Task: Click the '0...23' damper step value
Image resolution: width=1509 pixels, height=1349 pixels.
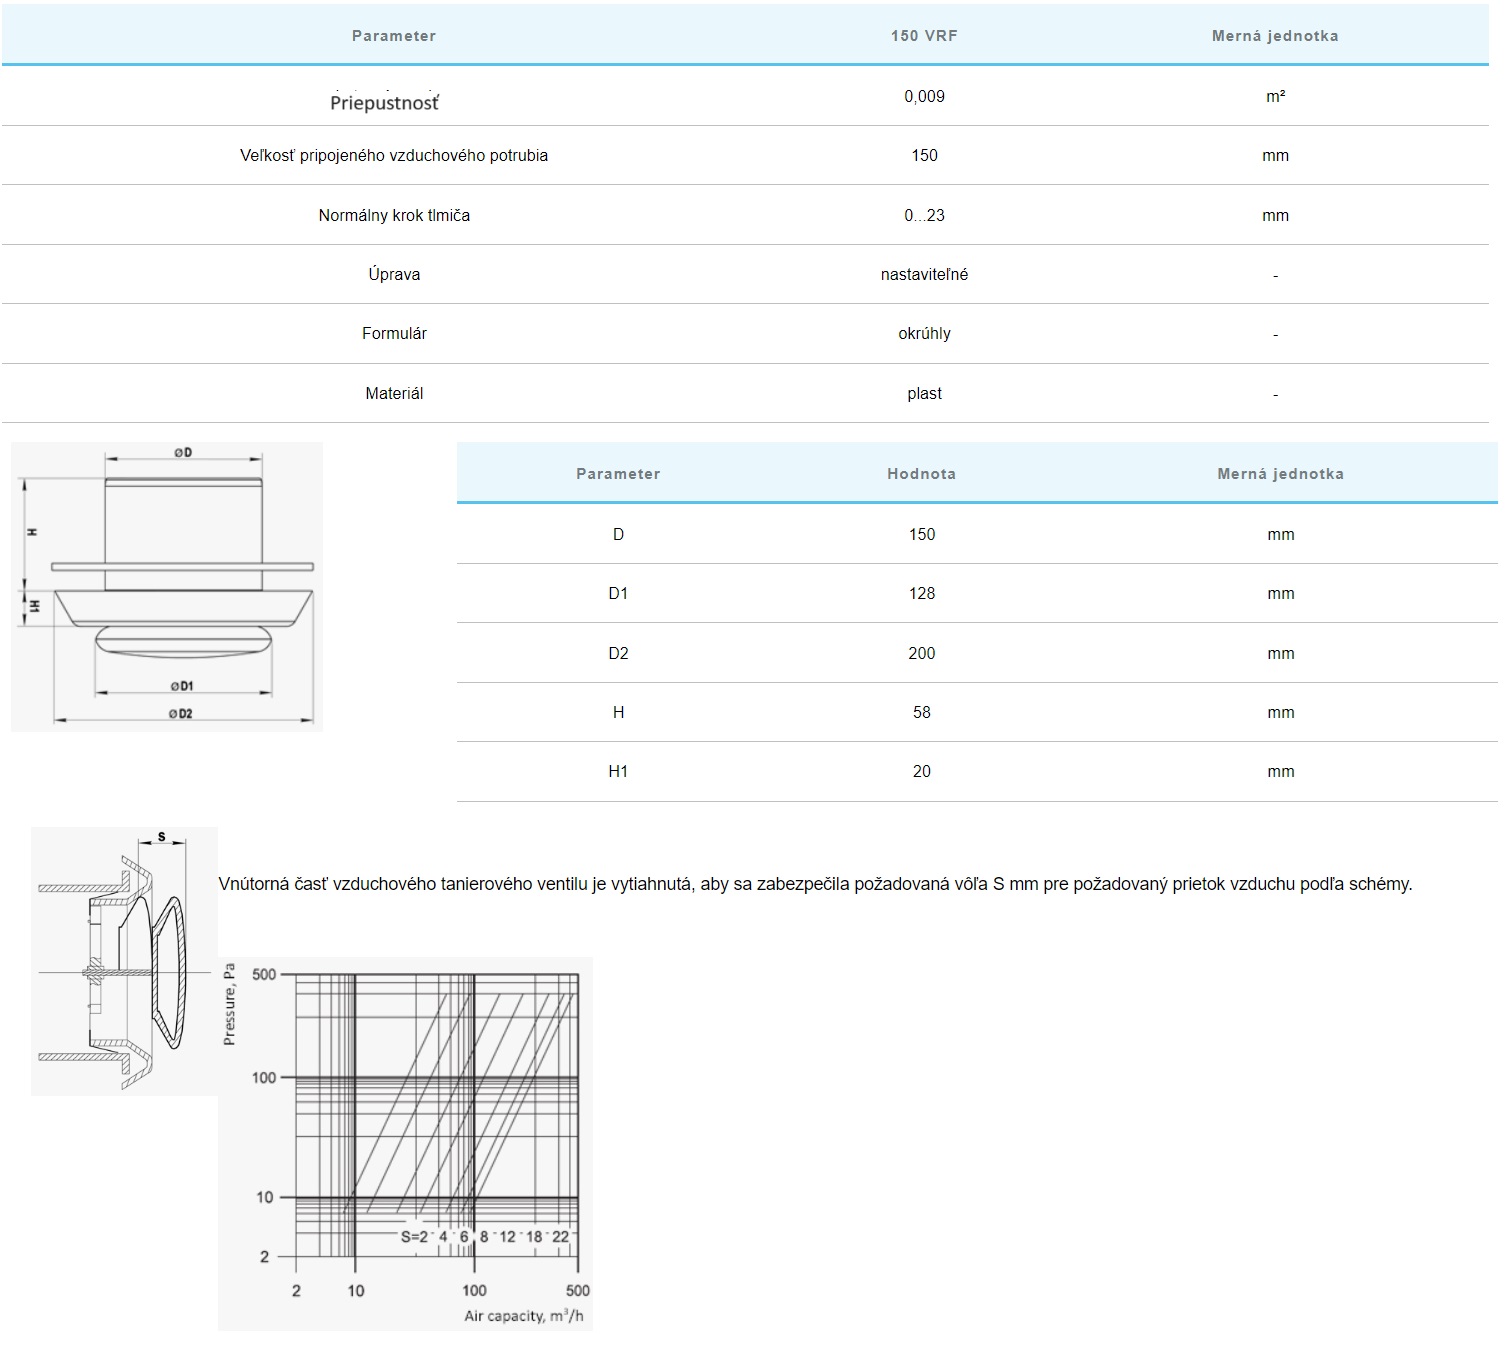Action: 924,215
